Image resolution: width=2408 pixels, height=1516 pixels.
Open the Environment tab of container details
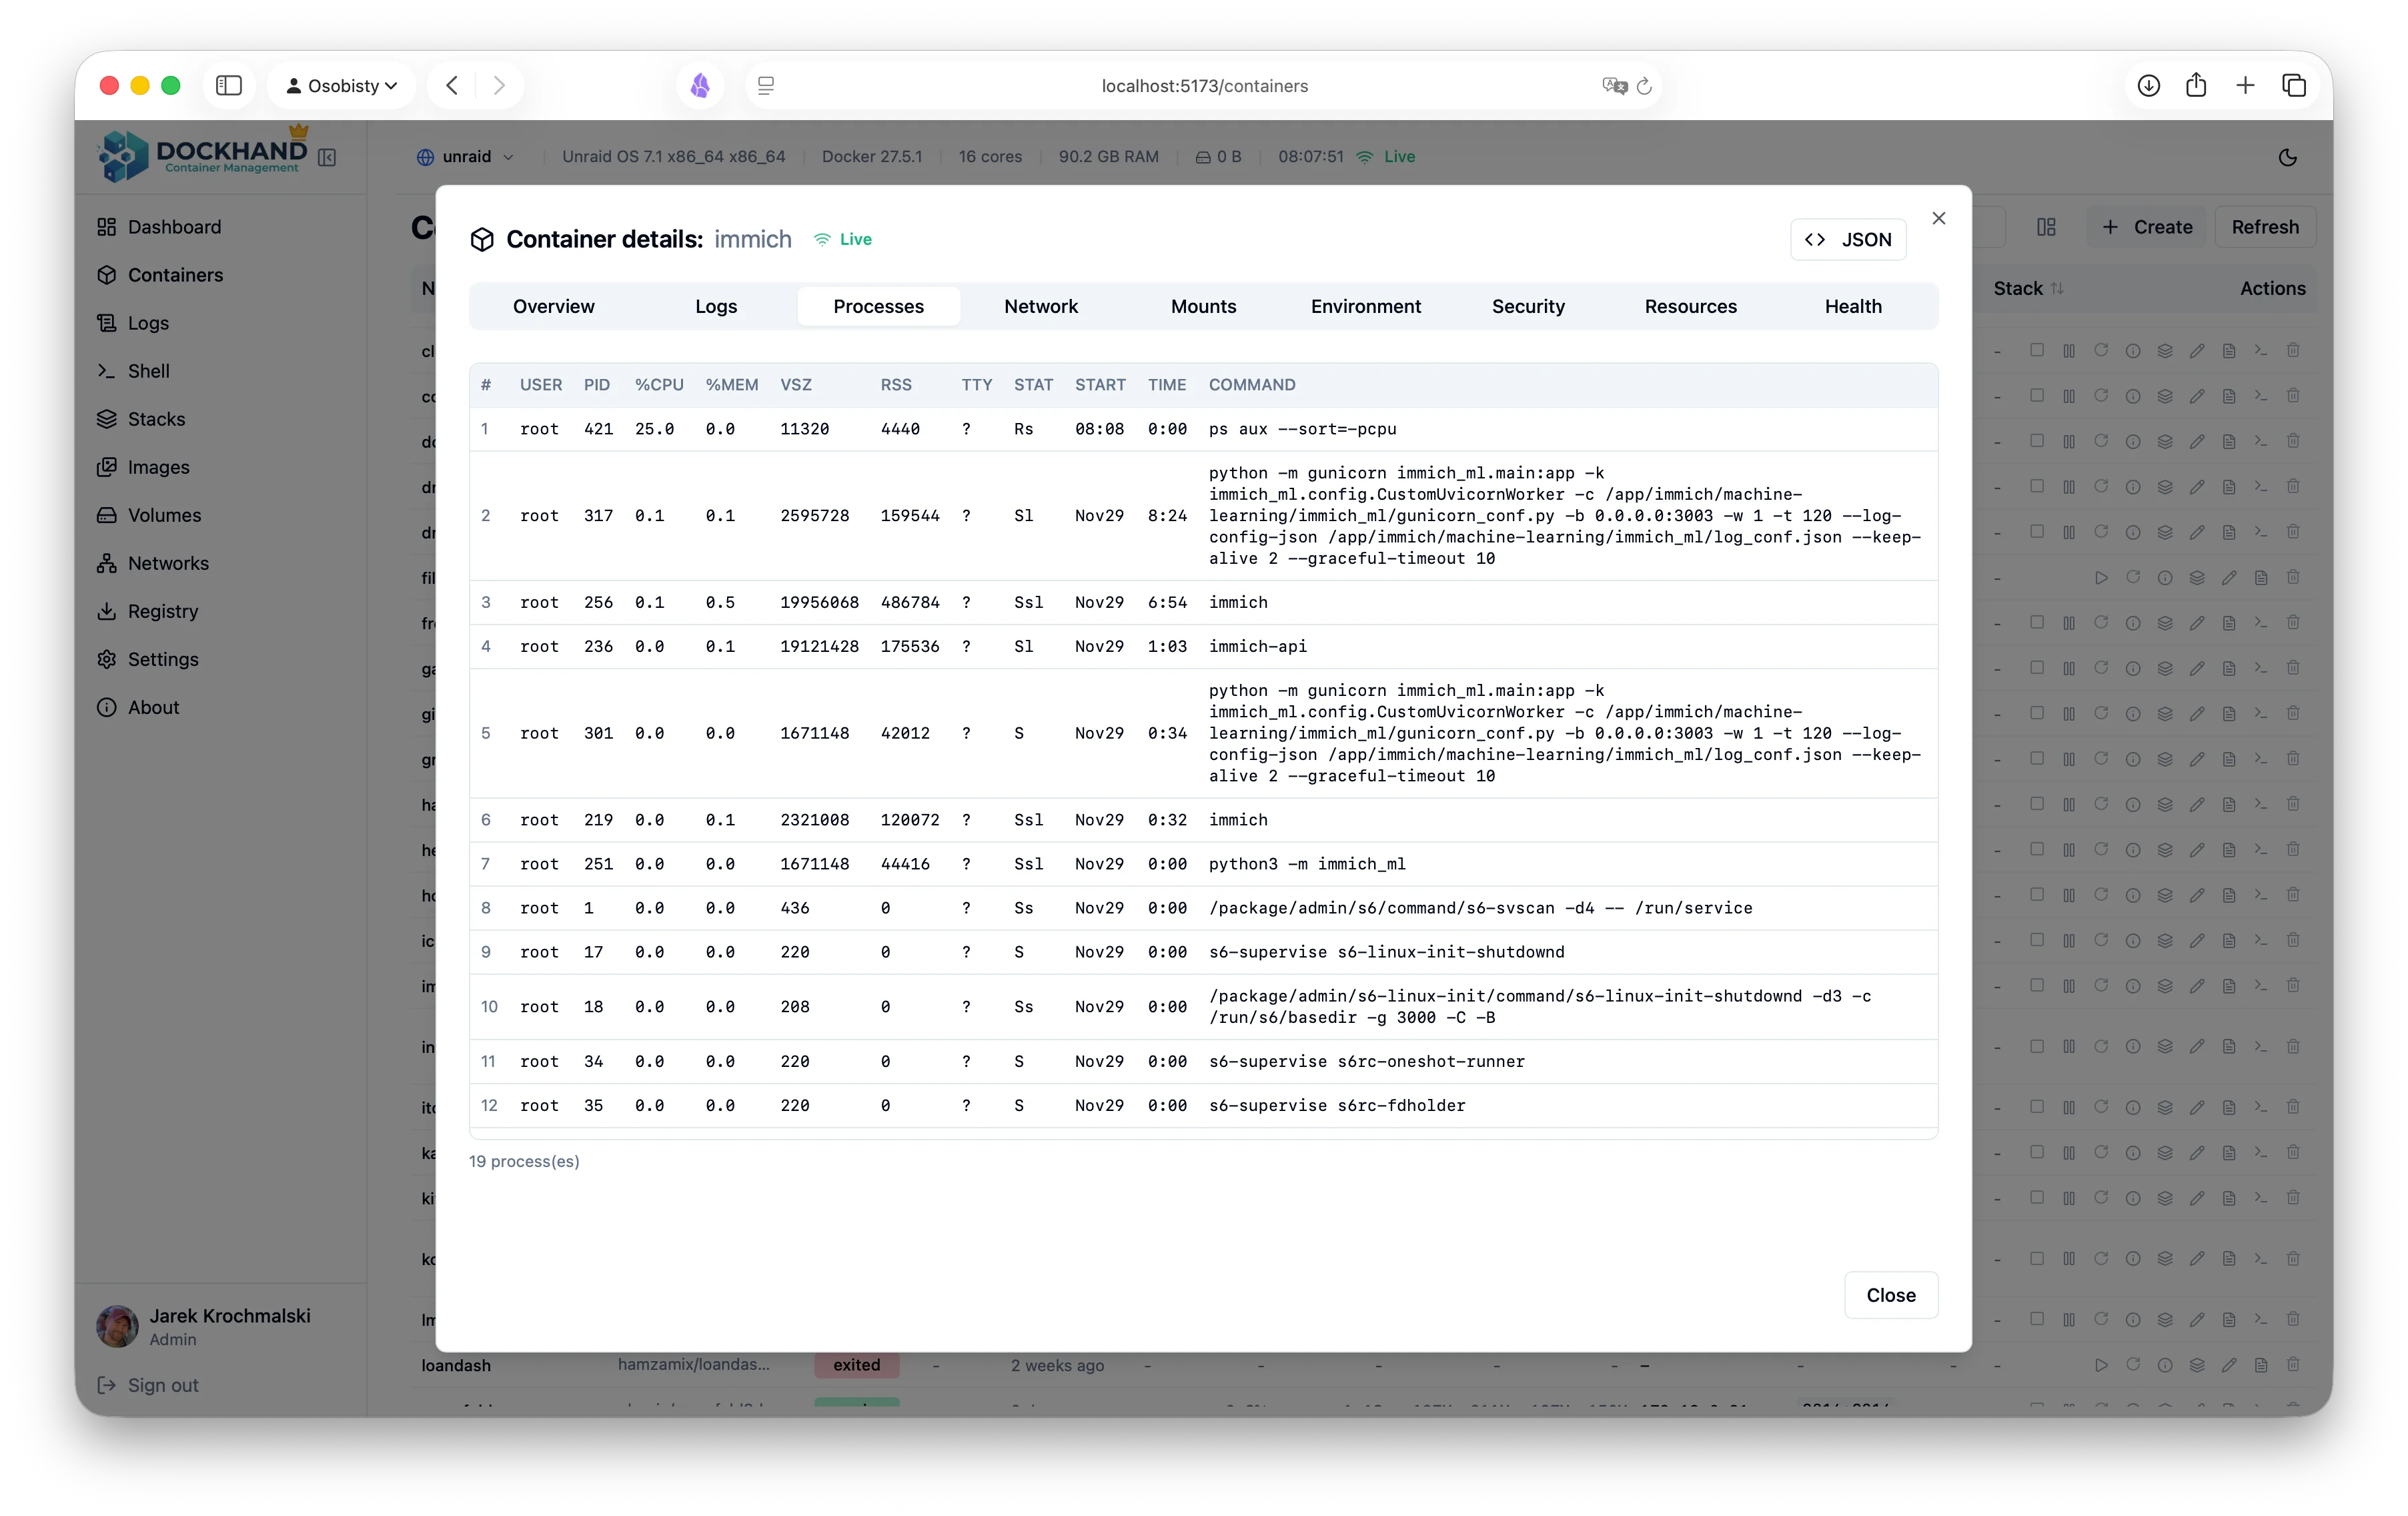point(1366,306)
